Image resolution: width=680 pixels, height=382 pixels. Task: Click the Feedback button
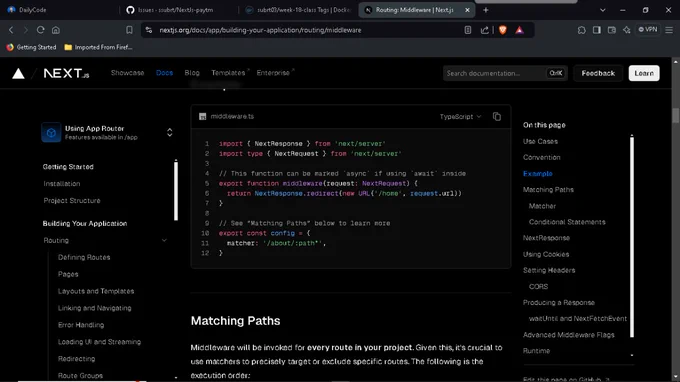pyautogui.click(x=598, y=73)
